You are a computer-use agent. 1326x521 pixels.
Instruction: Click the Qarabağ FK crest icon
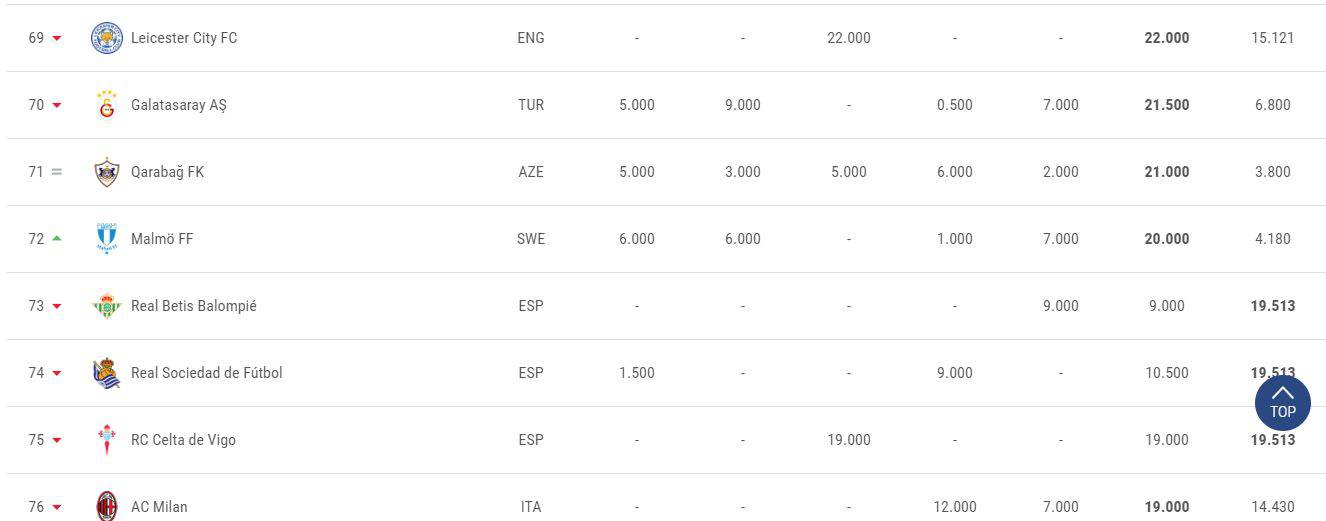(107, 172)
